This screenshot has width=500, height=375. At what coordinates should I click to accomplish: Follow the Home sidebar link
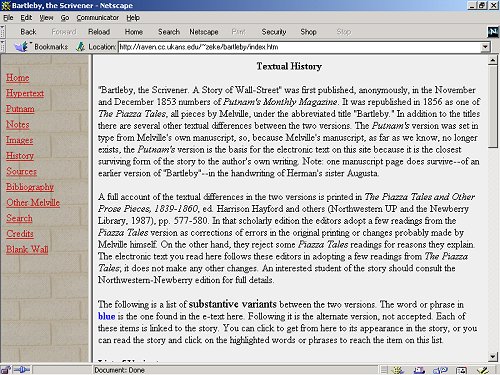coord(18,78)
